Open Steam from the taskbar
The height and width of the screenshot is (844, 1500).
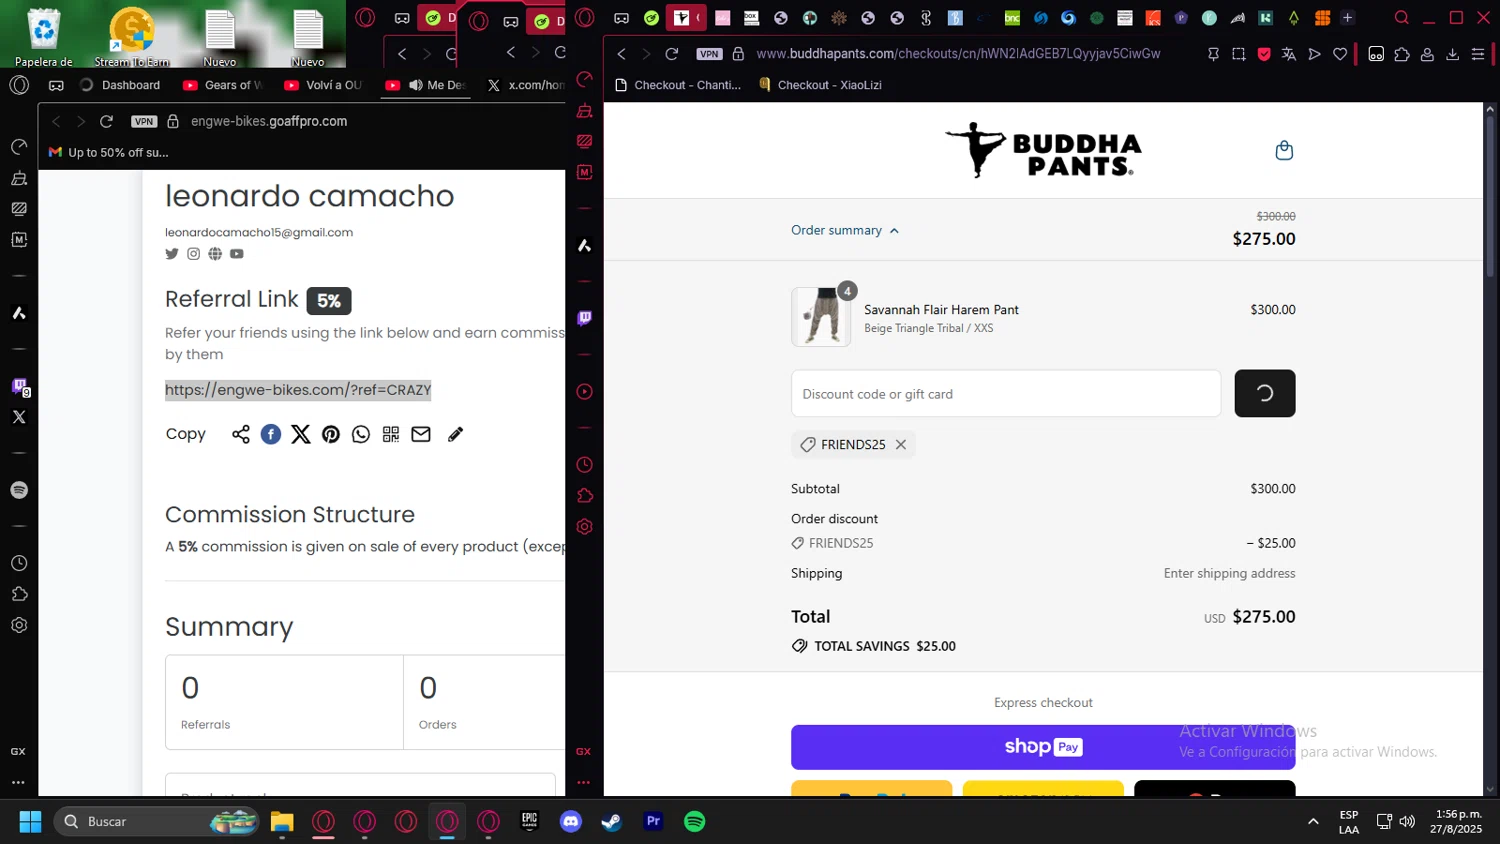612,822
